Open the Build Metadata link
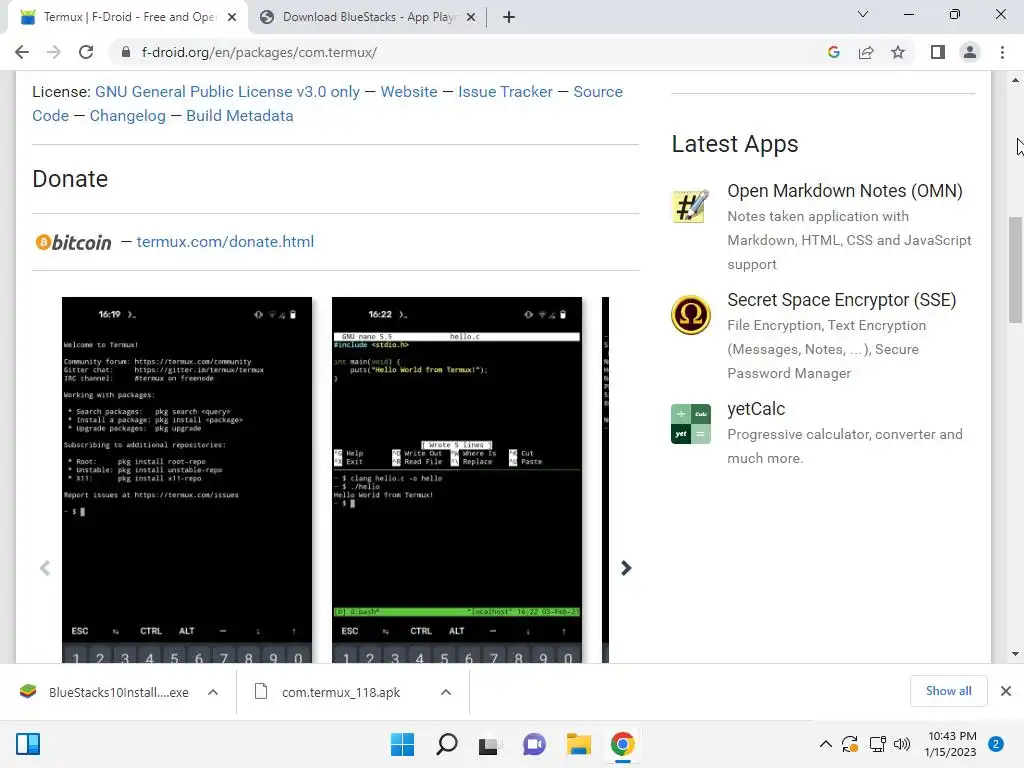 [x=240, y=116]
